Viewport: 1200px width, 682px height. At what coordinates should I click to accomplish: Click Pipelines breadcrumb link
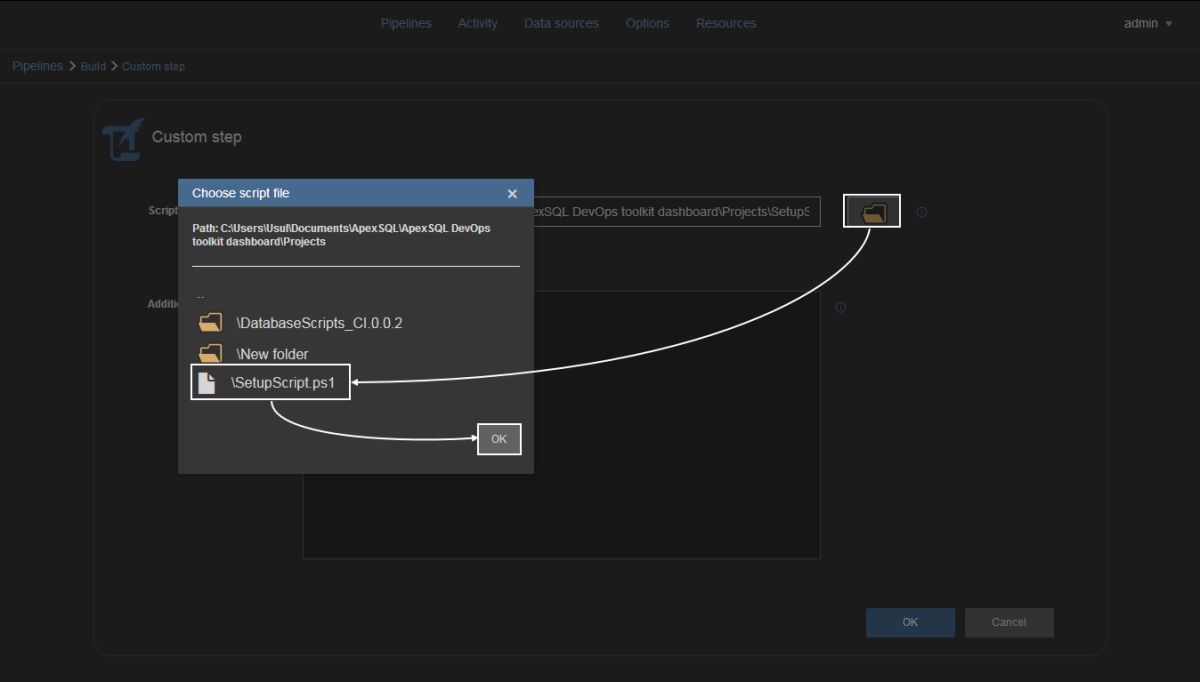[37, 66]
